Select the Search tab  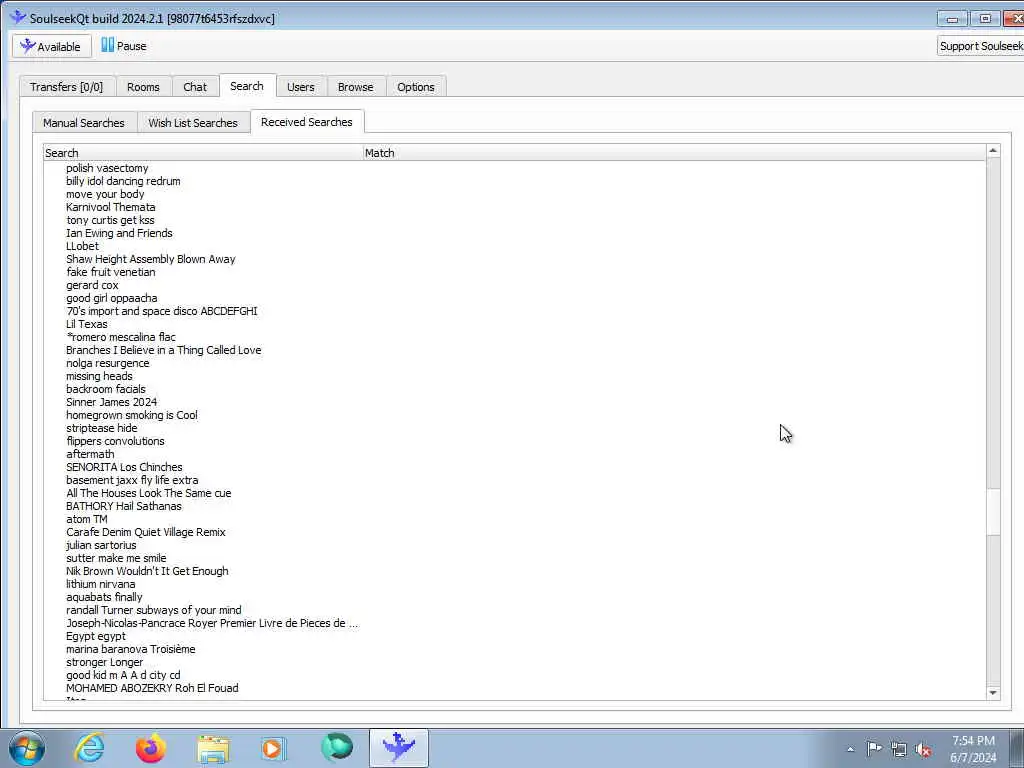click(x=247, y=86)
